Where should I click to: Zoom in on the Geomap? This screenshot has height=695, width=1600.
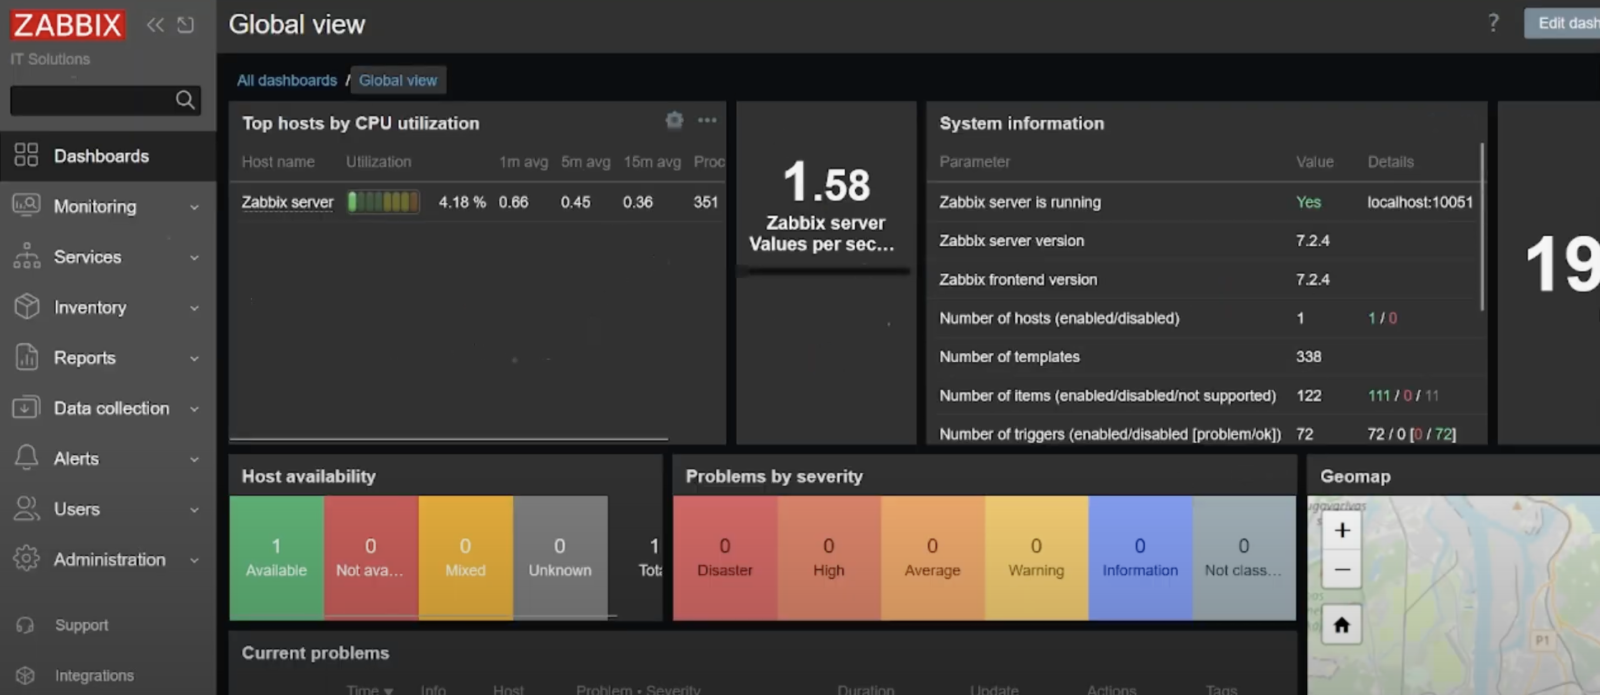click(1342, 530)
